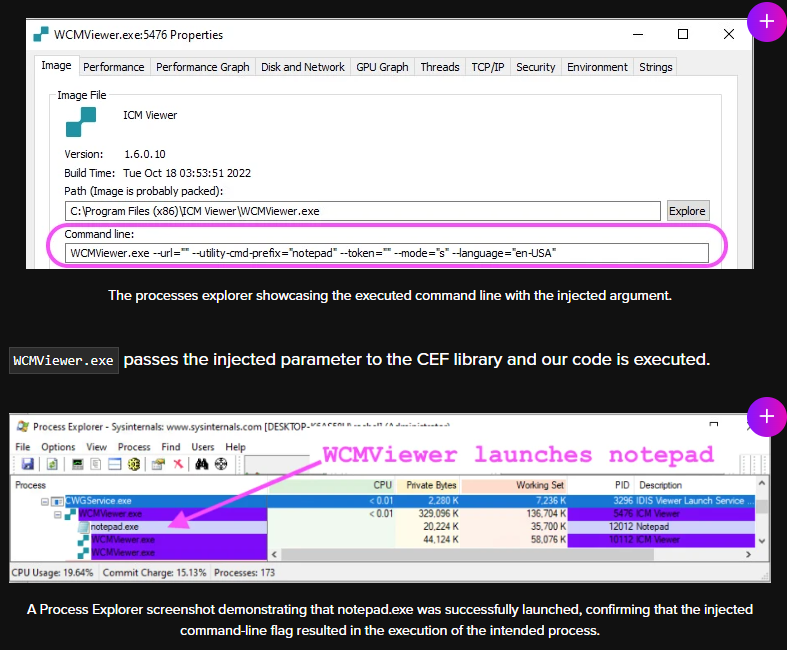Screen dimensions: 787x650
Task: Switch to the Performance tab
Action: 113,67
